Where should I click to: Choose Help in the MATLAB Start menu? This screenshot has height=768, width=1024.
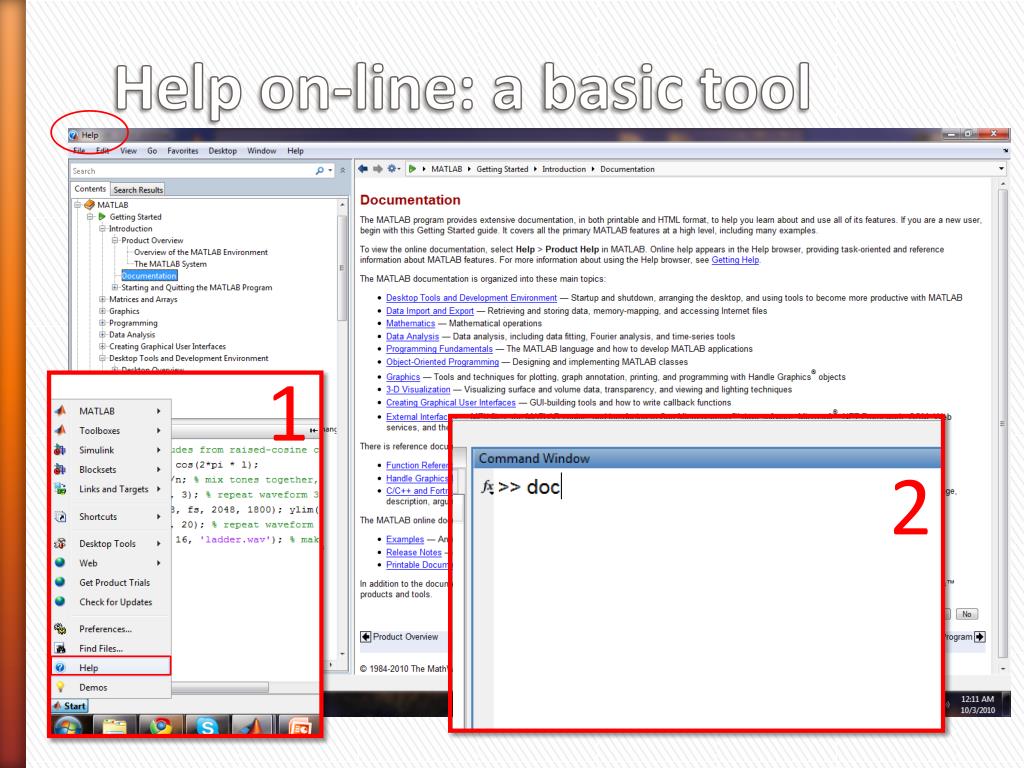(111, 667)
